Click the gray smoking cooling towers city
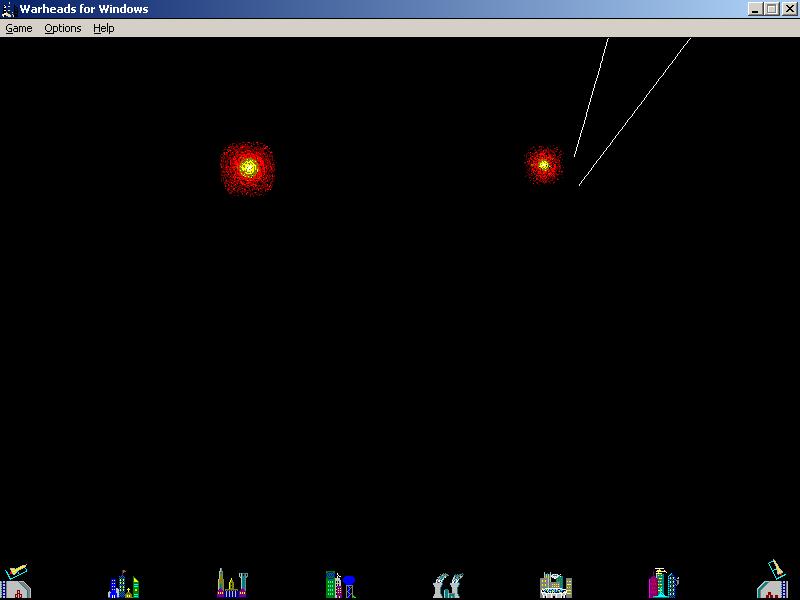Viewport: 800px width, 600px height. coord(448,585)
